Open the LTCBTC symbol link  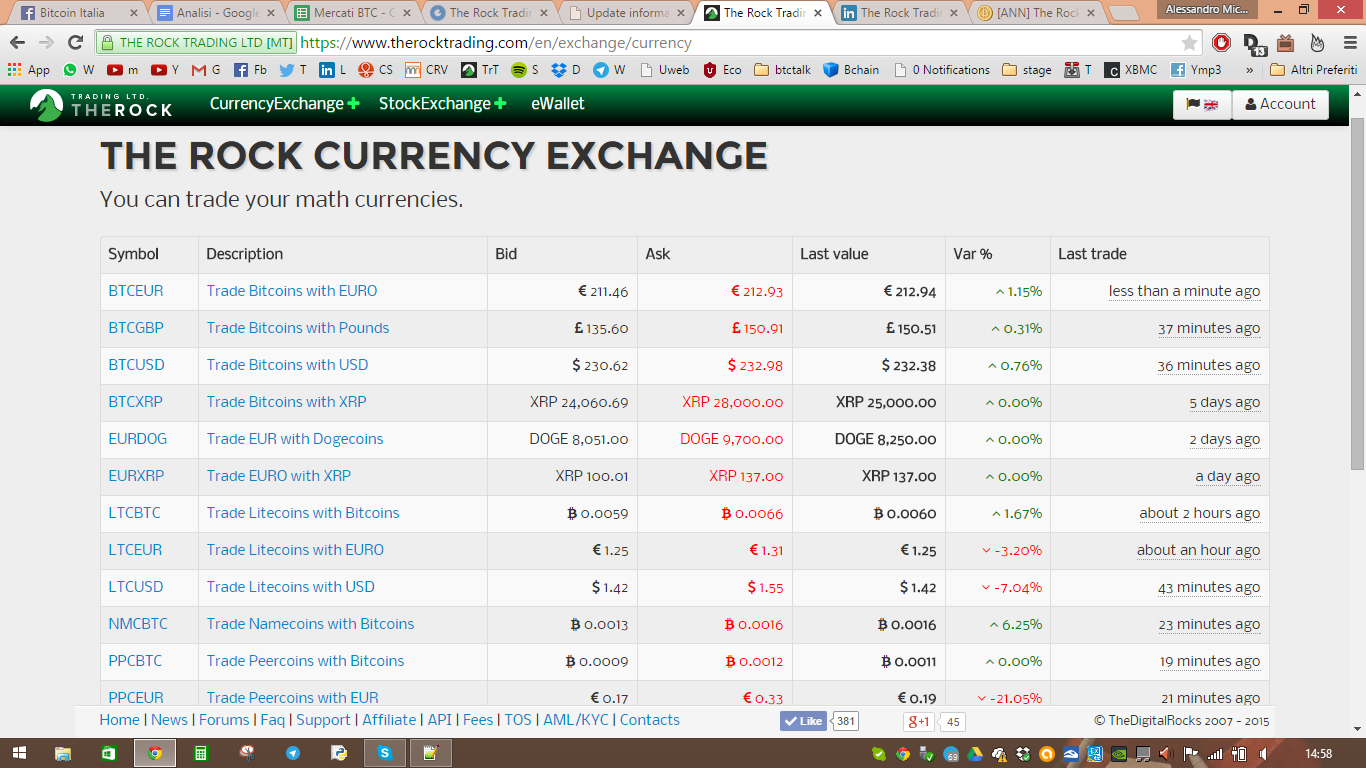(x=135, y=513)
